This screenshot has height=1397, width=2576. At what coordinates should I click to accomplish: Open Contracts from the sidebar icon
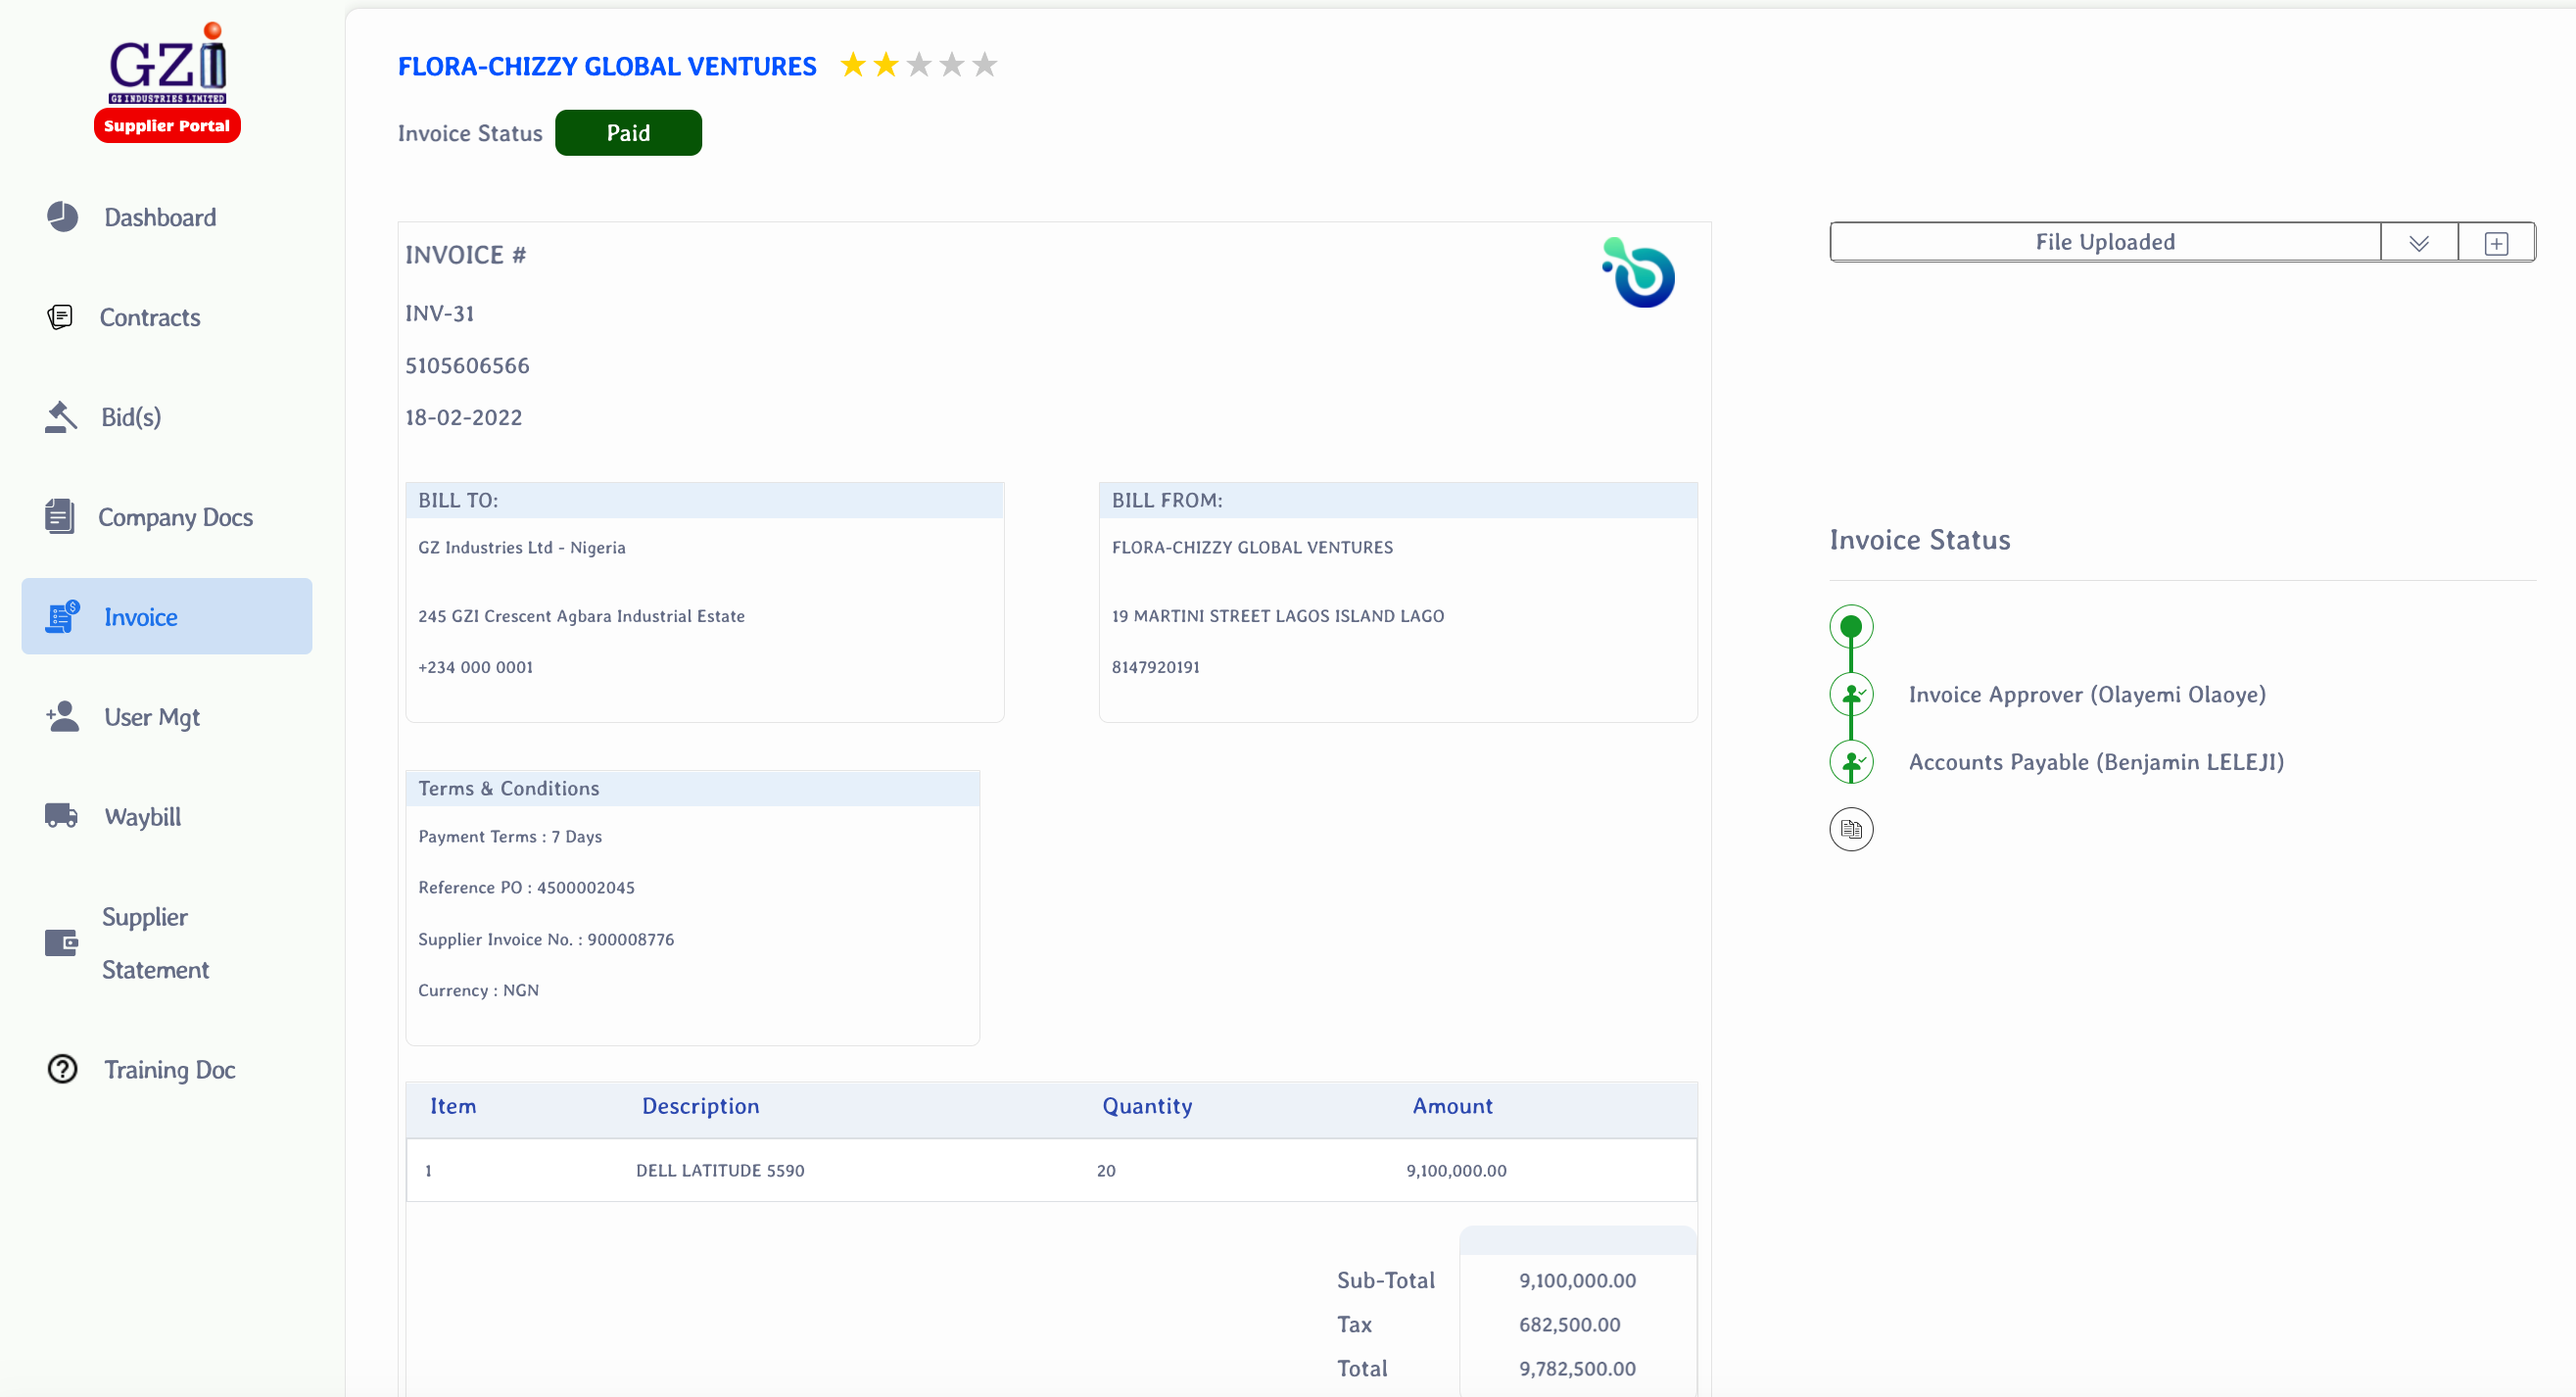(x=62, y=316)
